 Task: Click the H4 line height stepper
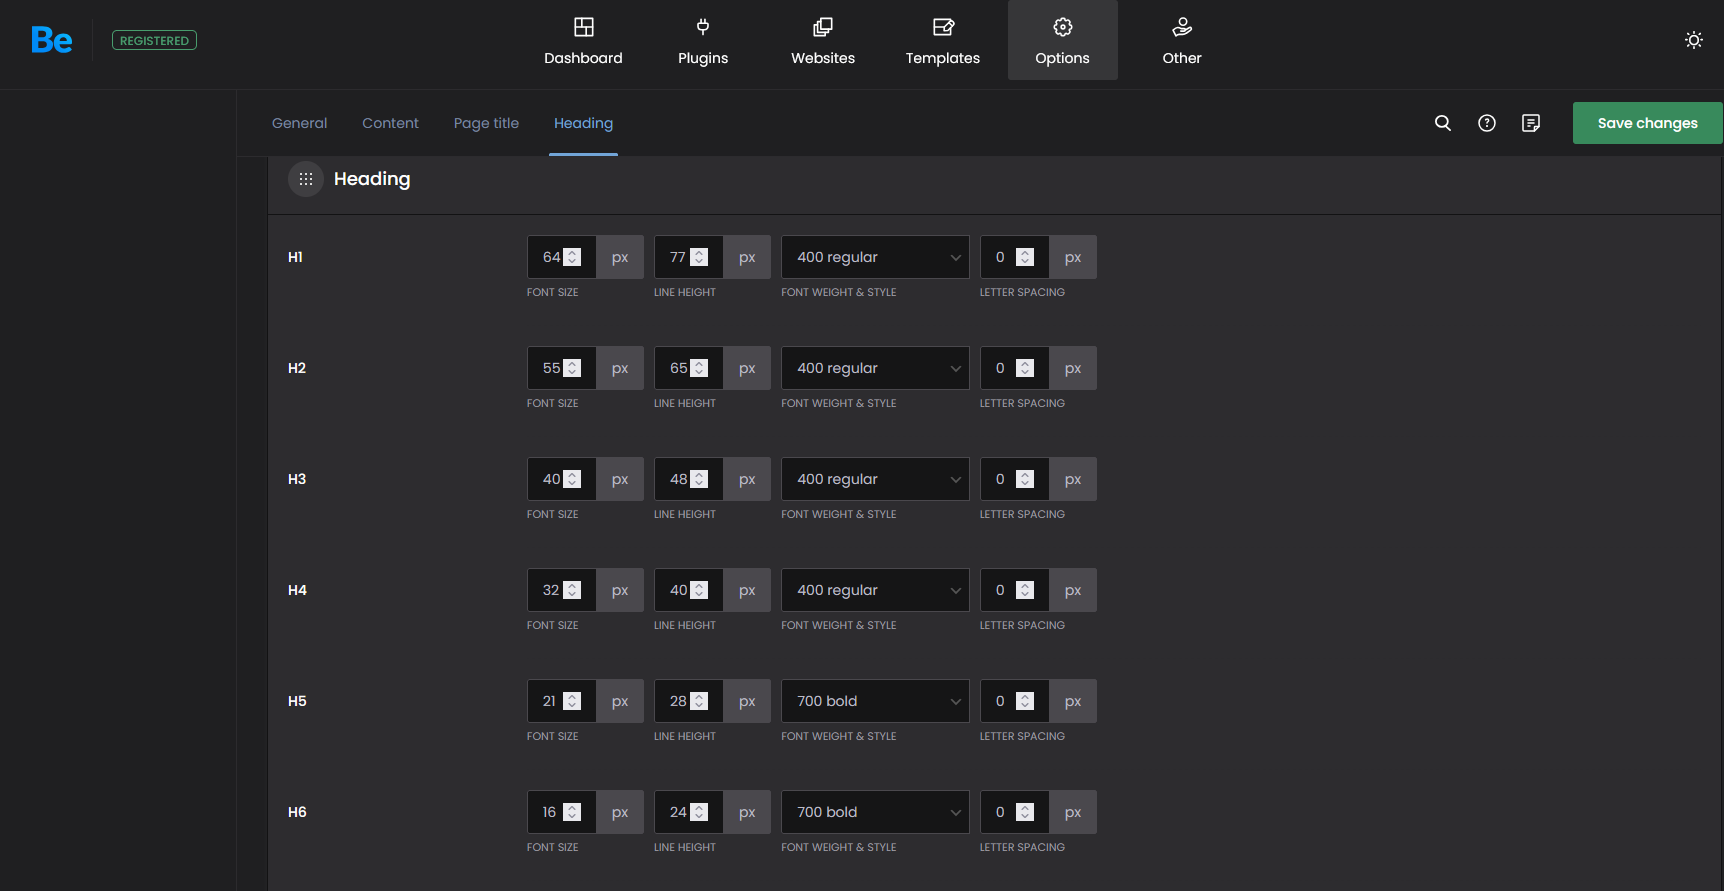[x=699, y=590]
